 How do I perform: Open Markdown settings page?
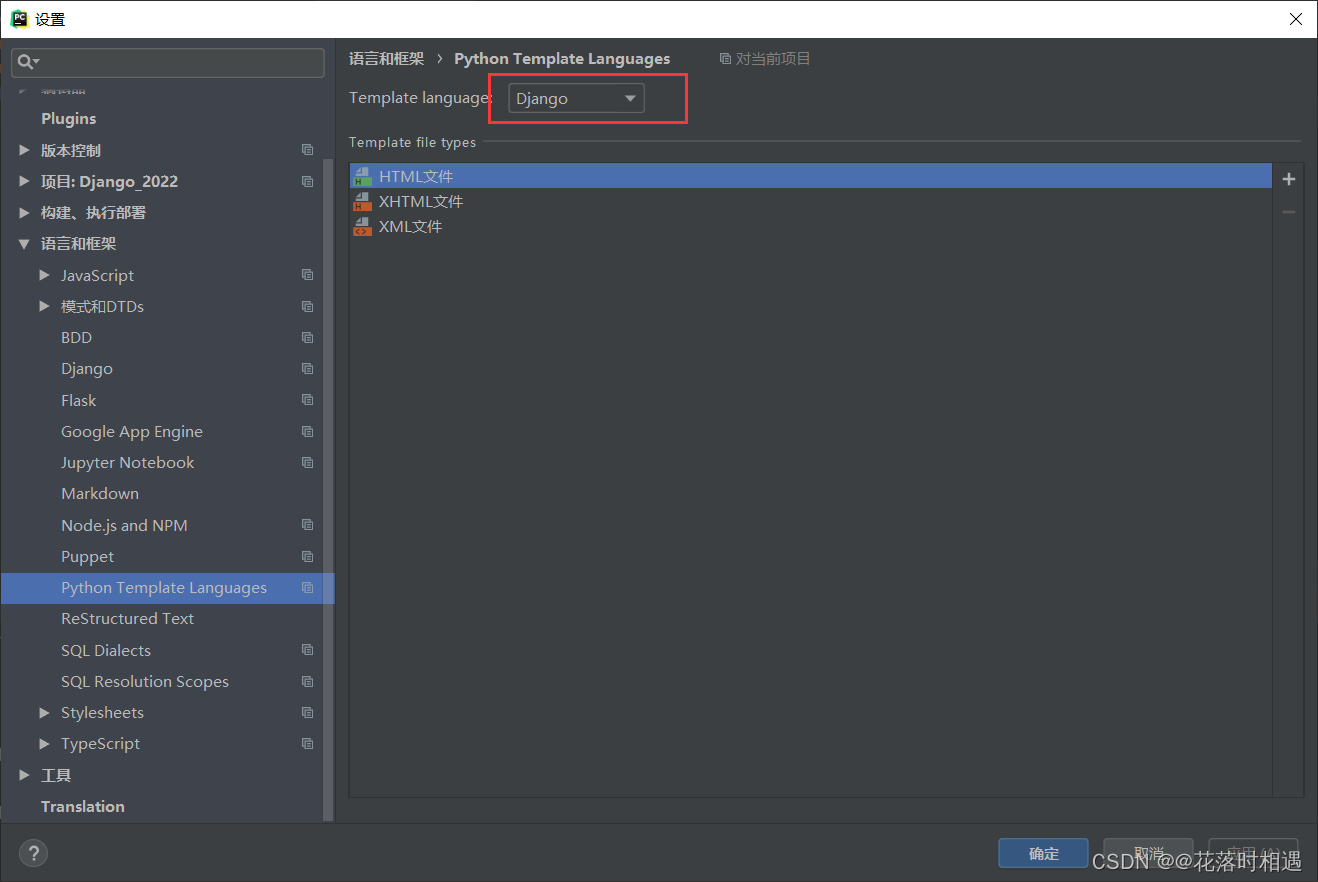(100, 493)
